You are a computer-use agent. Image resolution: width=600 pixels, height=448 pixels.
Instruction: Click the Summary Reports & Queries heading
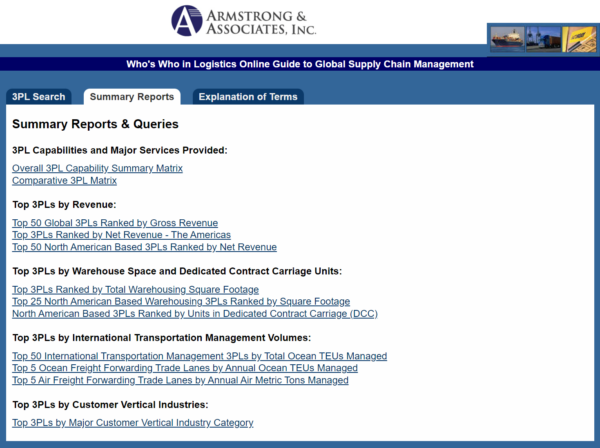pos(95,124)
